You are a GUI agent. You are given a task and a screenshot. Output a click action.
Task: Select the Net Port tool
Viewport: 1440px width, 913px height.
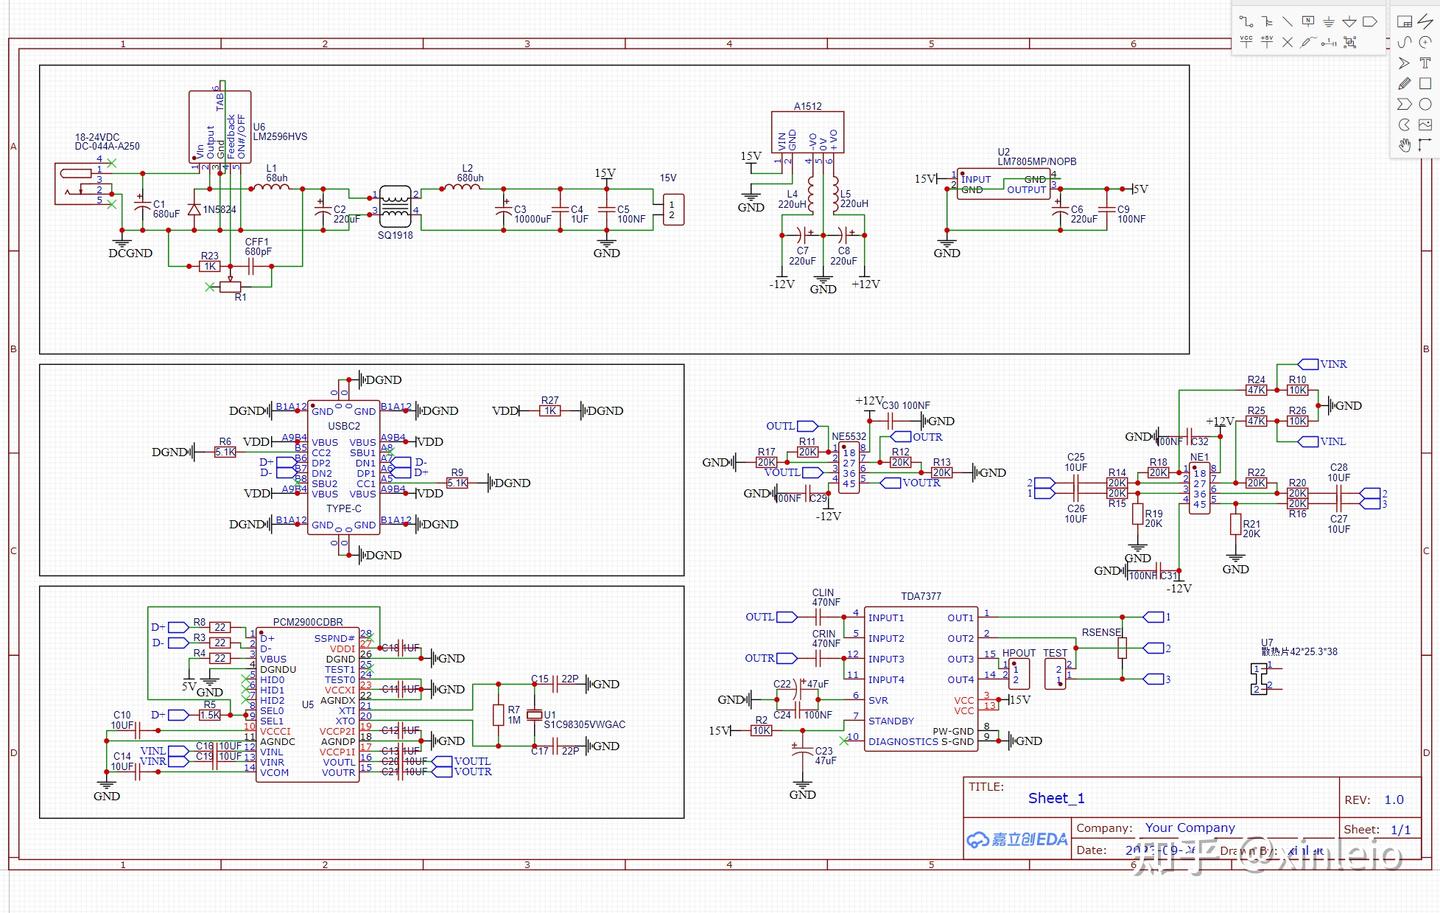pos(1369,21)
